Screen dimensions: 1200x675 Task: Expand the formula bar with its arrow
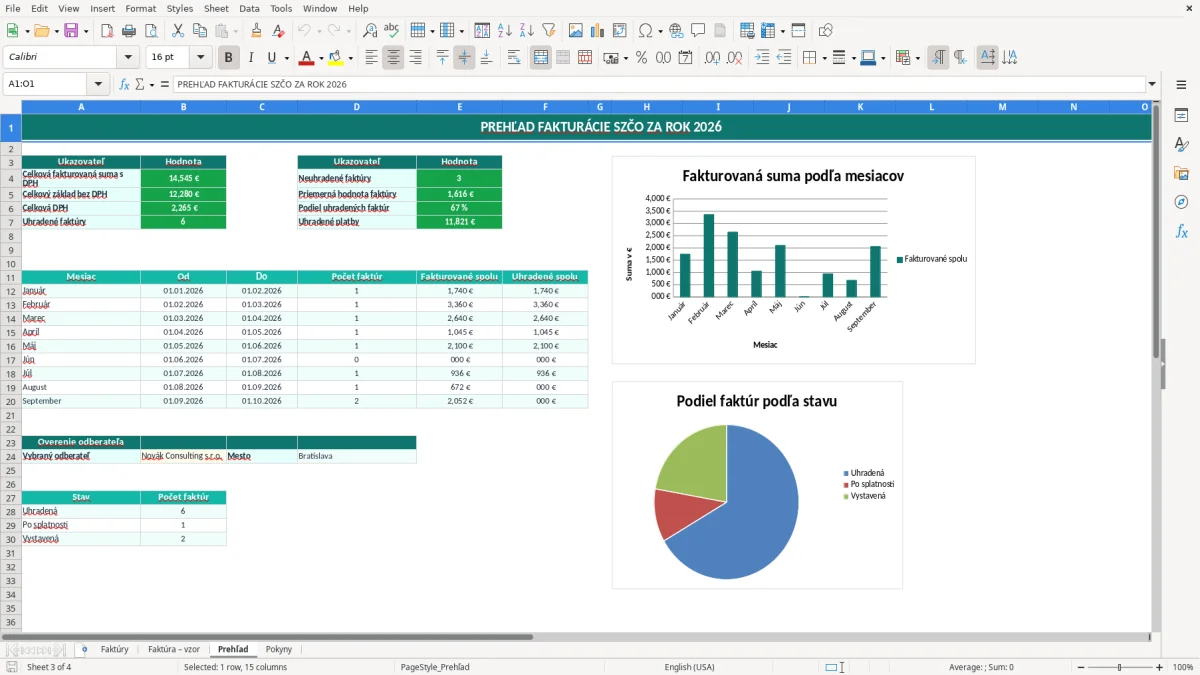click(1152, 84)
